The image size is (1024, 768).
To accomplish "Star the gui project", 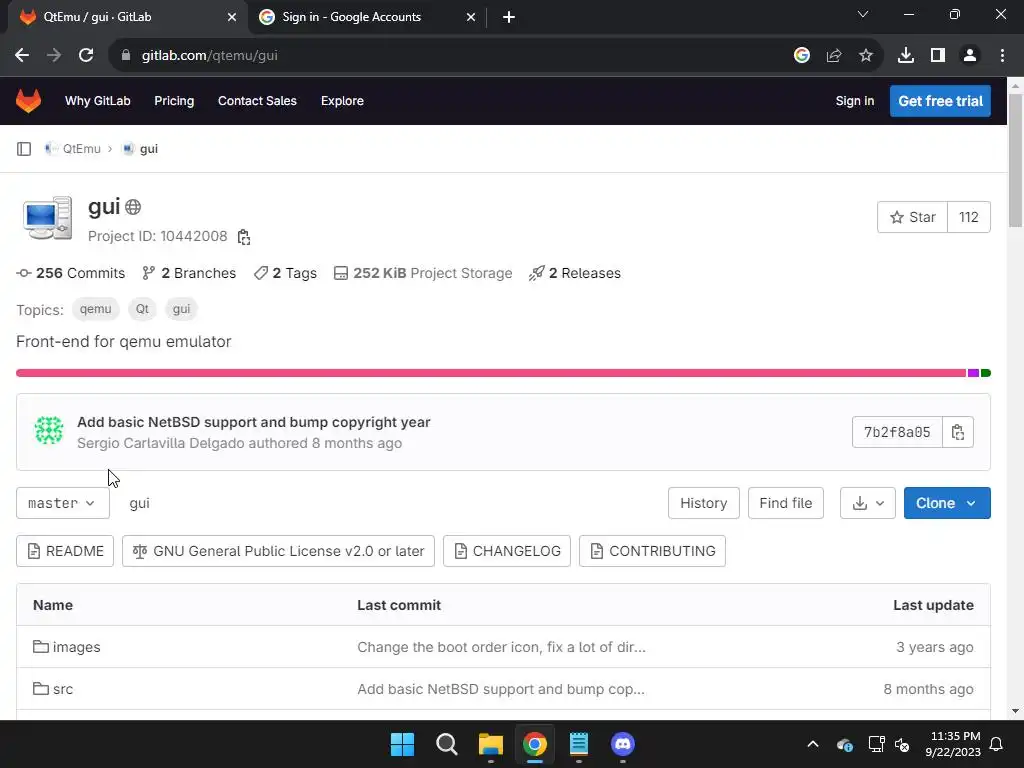I will (912, 217).
